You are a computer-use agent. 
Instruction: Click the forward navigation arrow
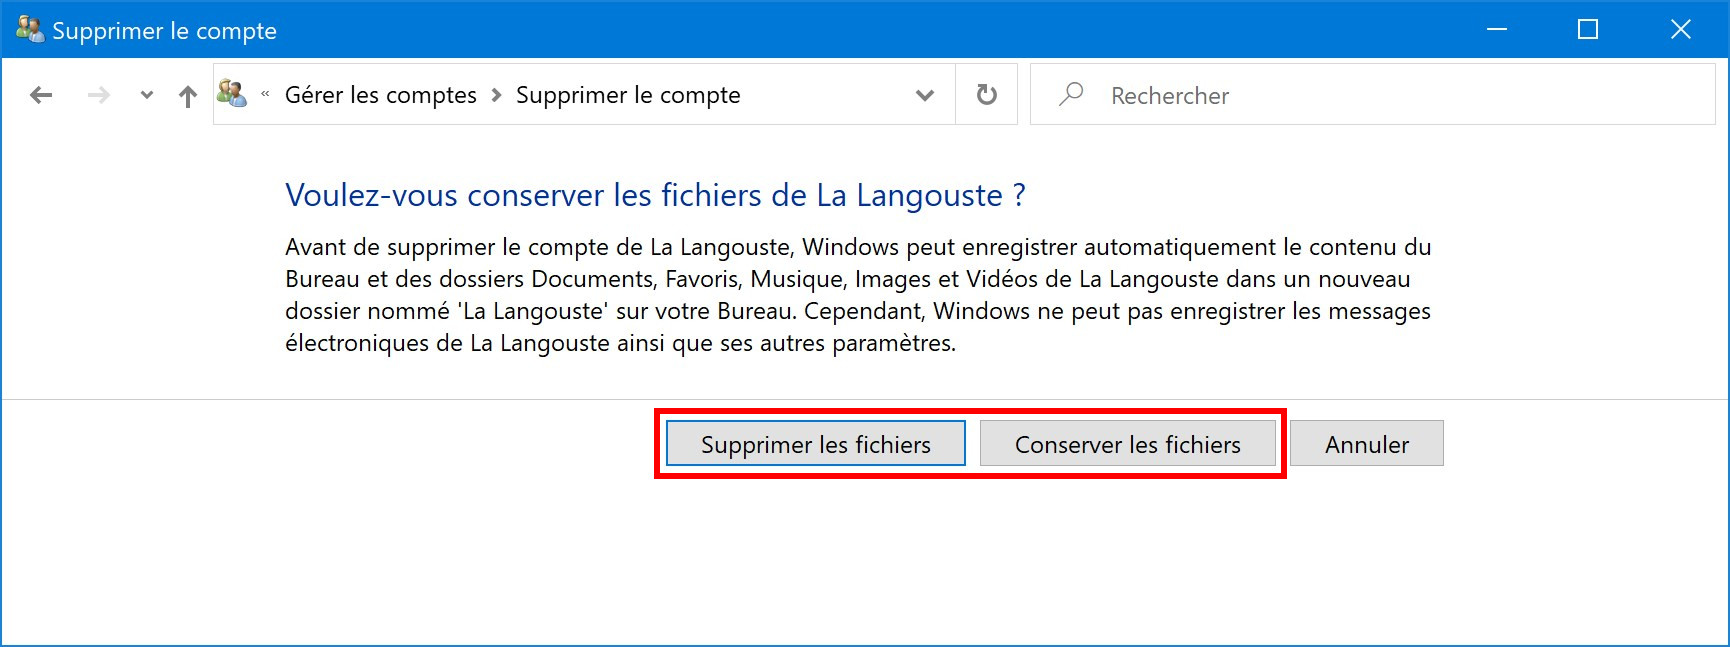point(99,95)
